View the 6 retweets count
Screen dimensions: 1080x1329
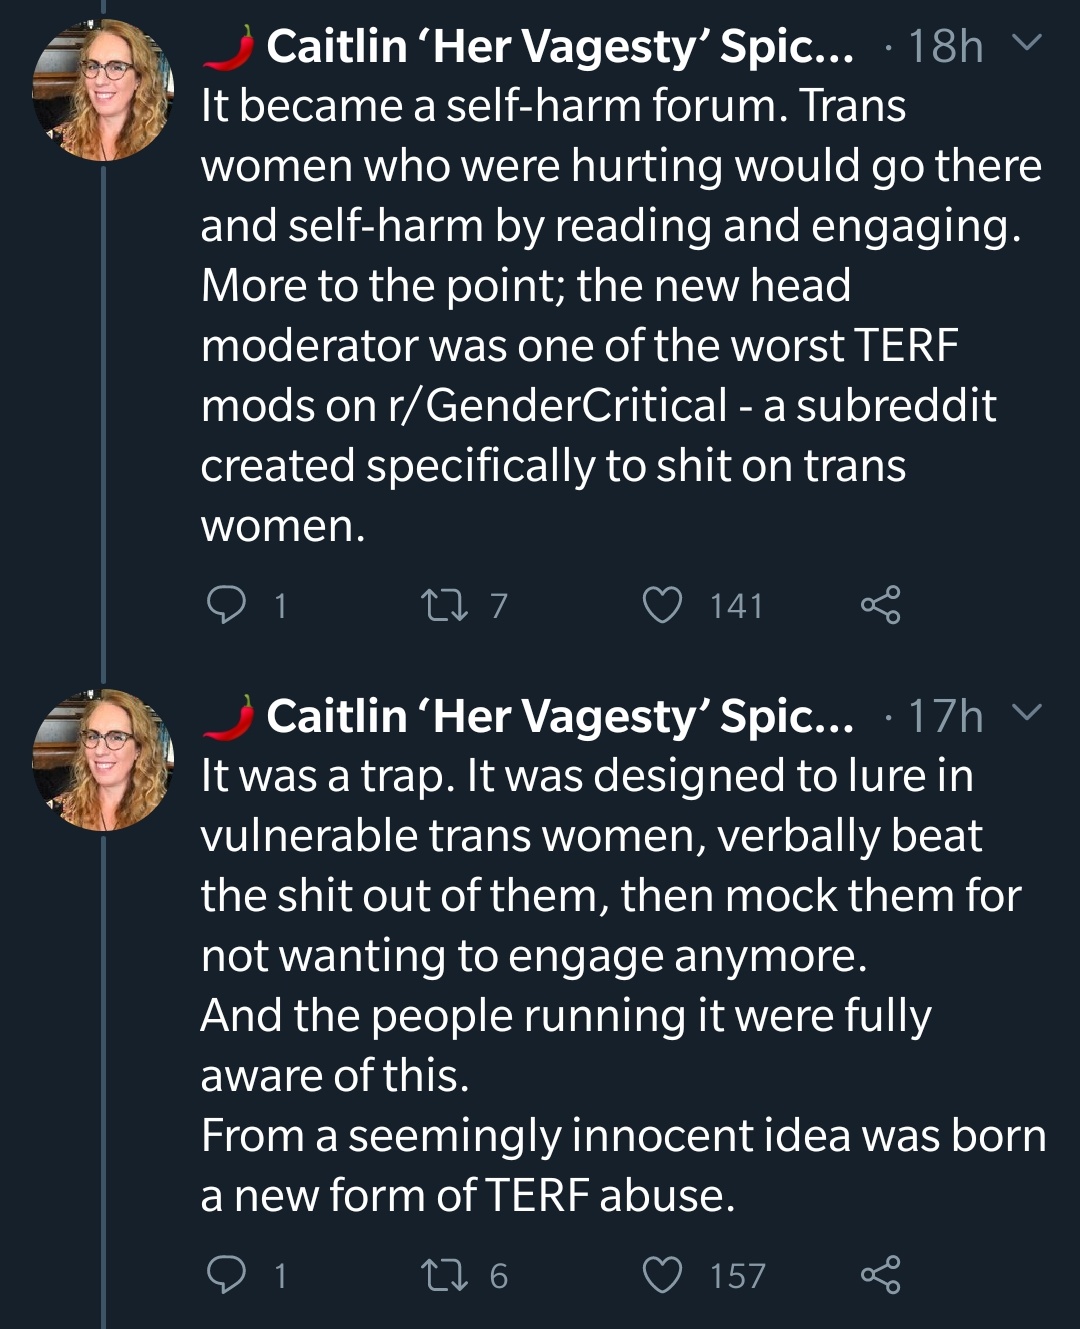tap(499, 1275)
